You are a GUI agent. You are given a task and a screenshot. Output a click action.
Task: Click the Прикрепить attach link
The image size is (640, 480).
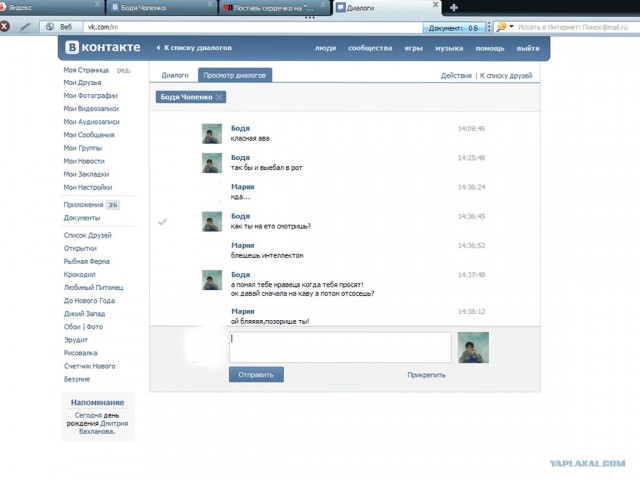click(x=426, y=375)
